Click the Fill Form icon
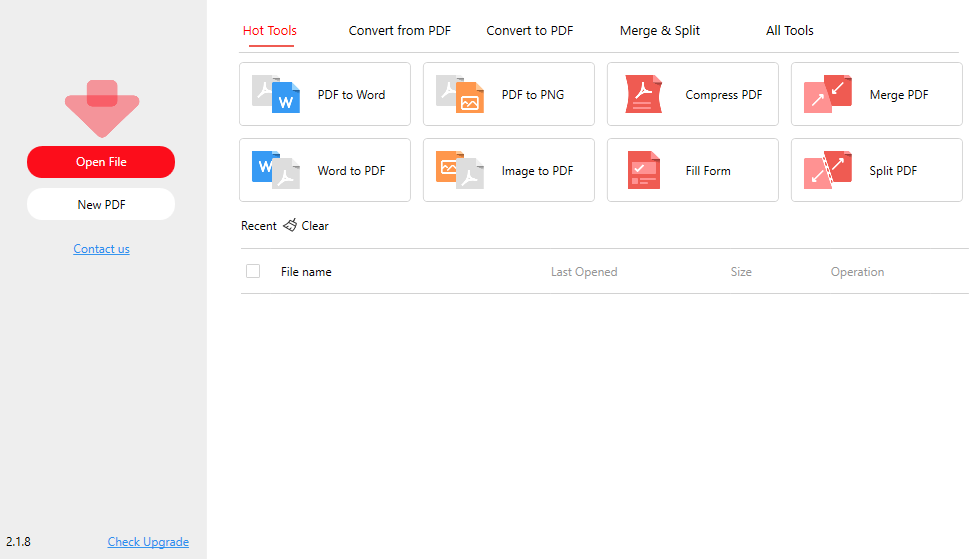The image size is (978, 559). 644,170
